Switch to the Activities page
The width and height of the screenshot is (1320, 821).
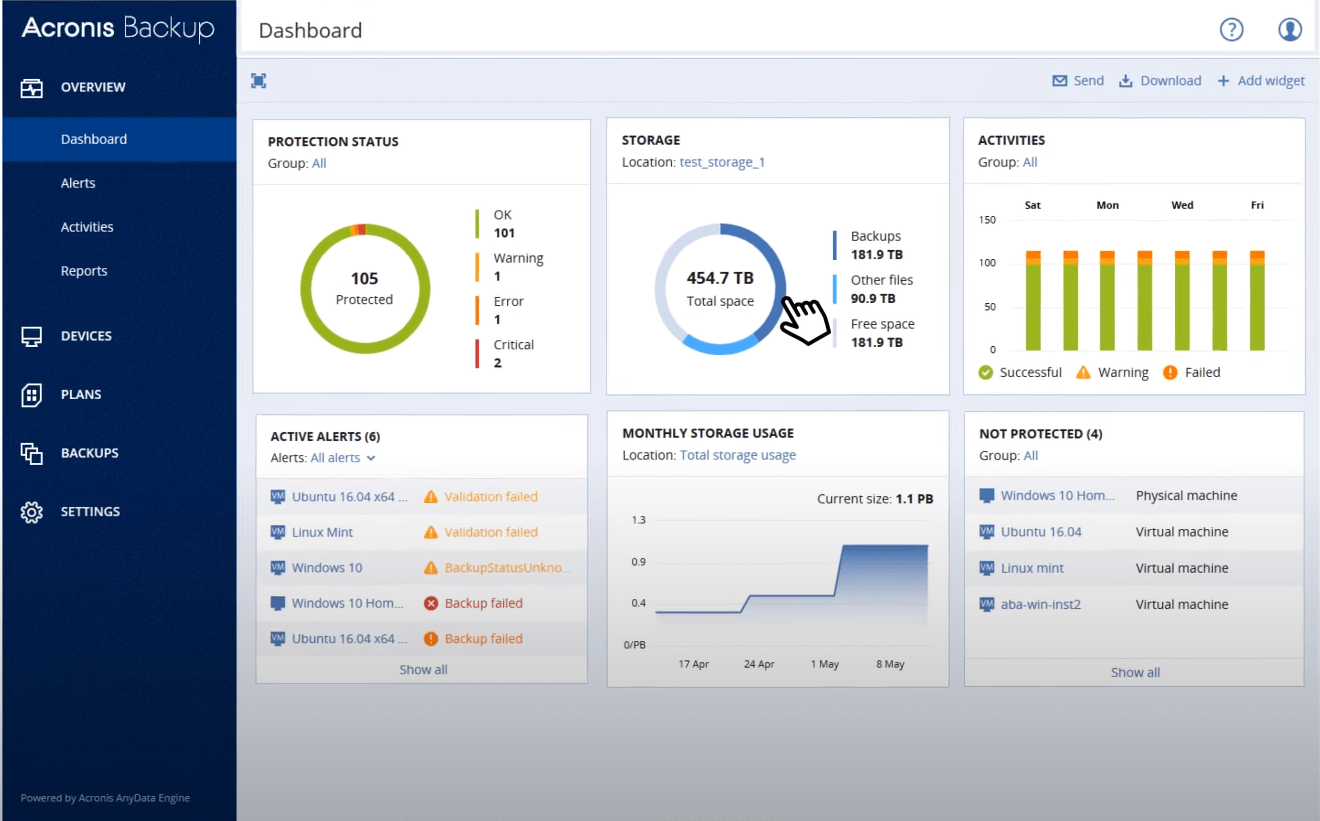pos(86,226)
